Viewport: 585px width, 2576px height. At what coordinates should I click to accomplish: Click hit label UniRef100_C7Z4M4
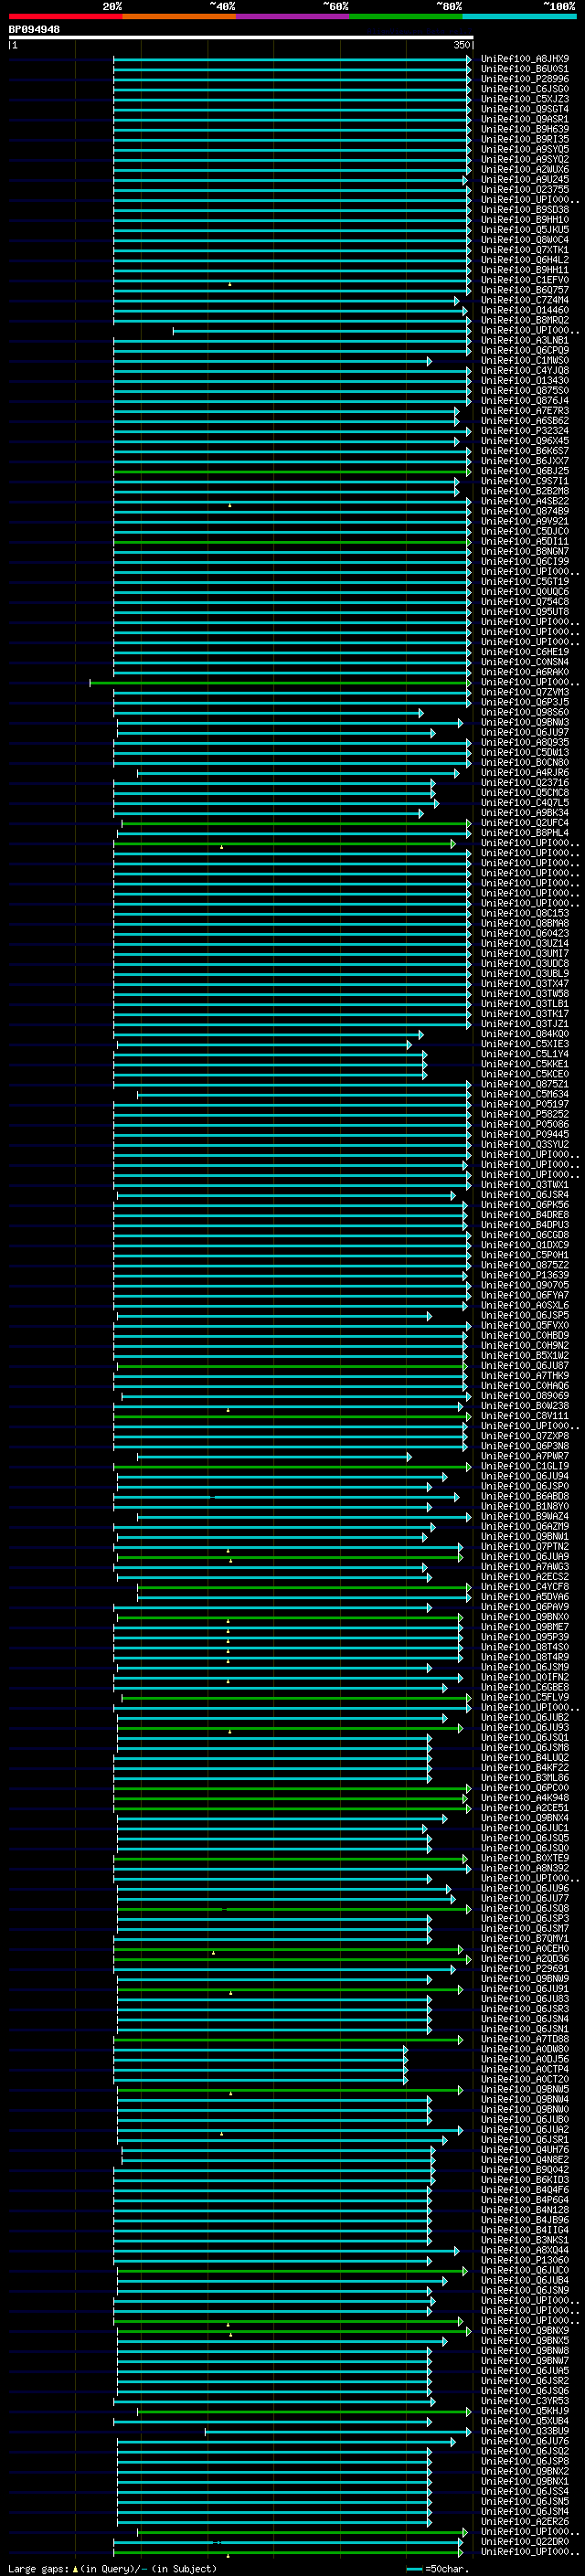(x=525, y=300)
